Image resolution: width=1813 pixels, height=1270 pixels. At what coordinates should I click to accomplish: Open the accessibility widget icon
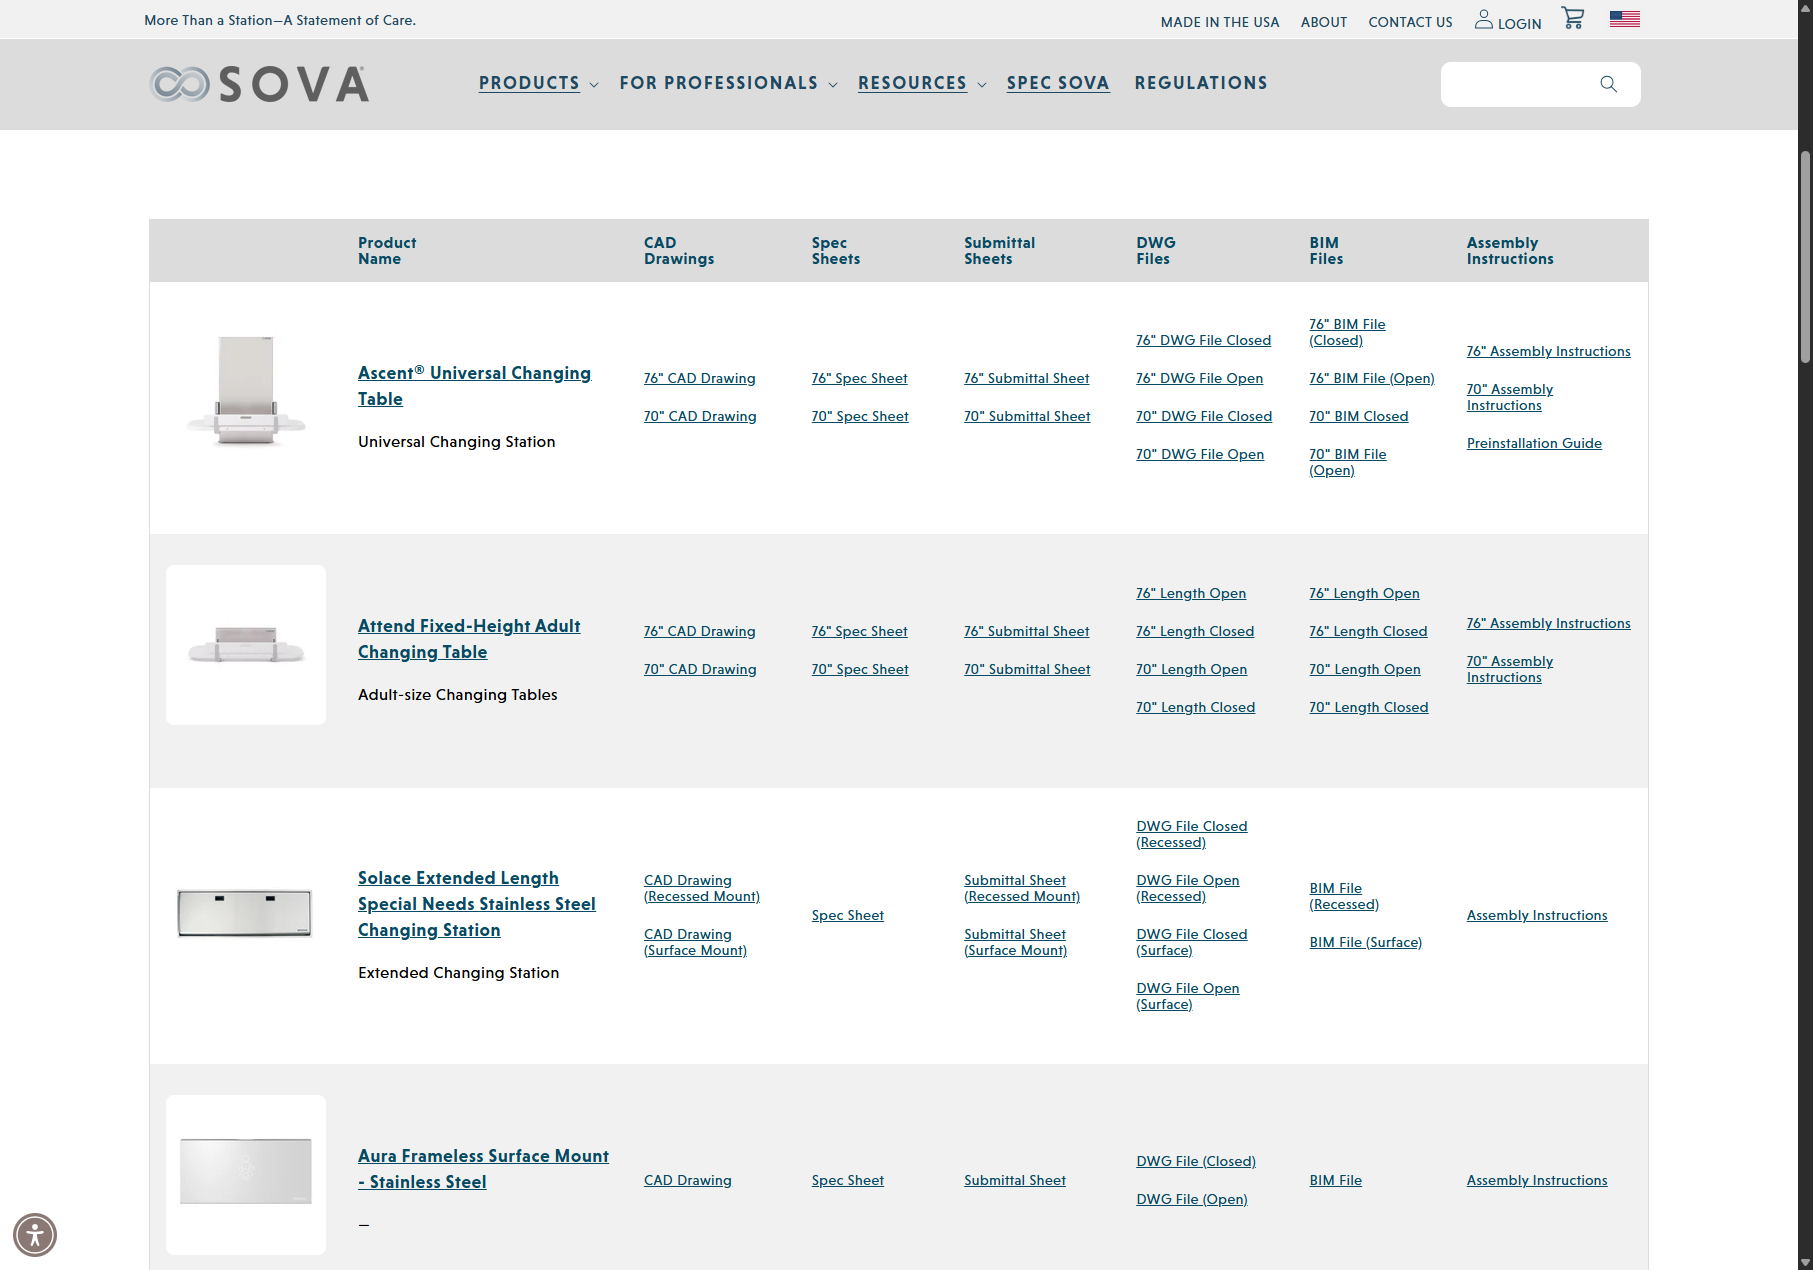pos(35,1235)
